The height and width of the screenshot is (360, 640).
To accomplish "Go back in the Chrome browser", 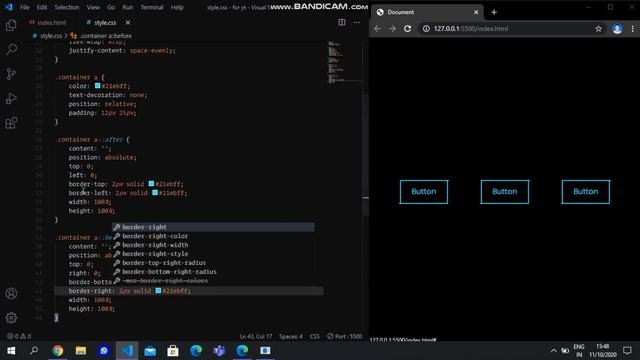I will point(377,29).
